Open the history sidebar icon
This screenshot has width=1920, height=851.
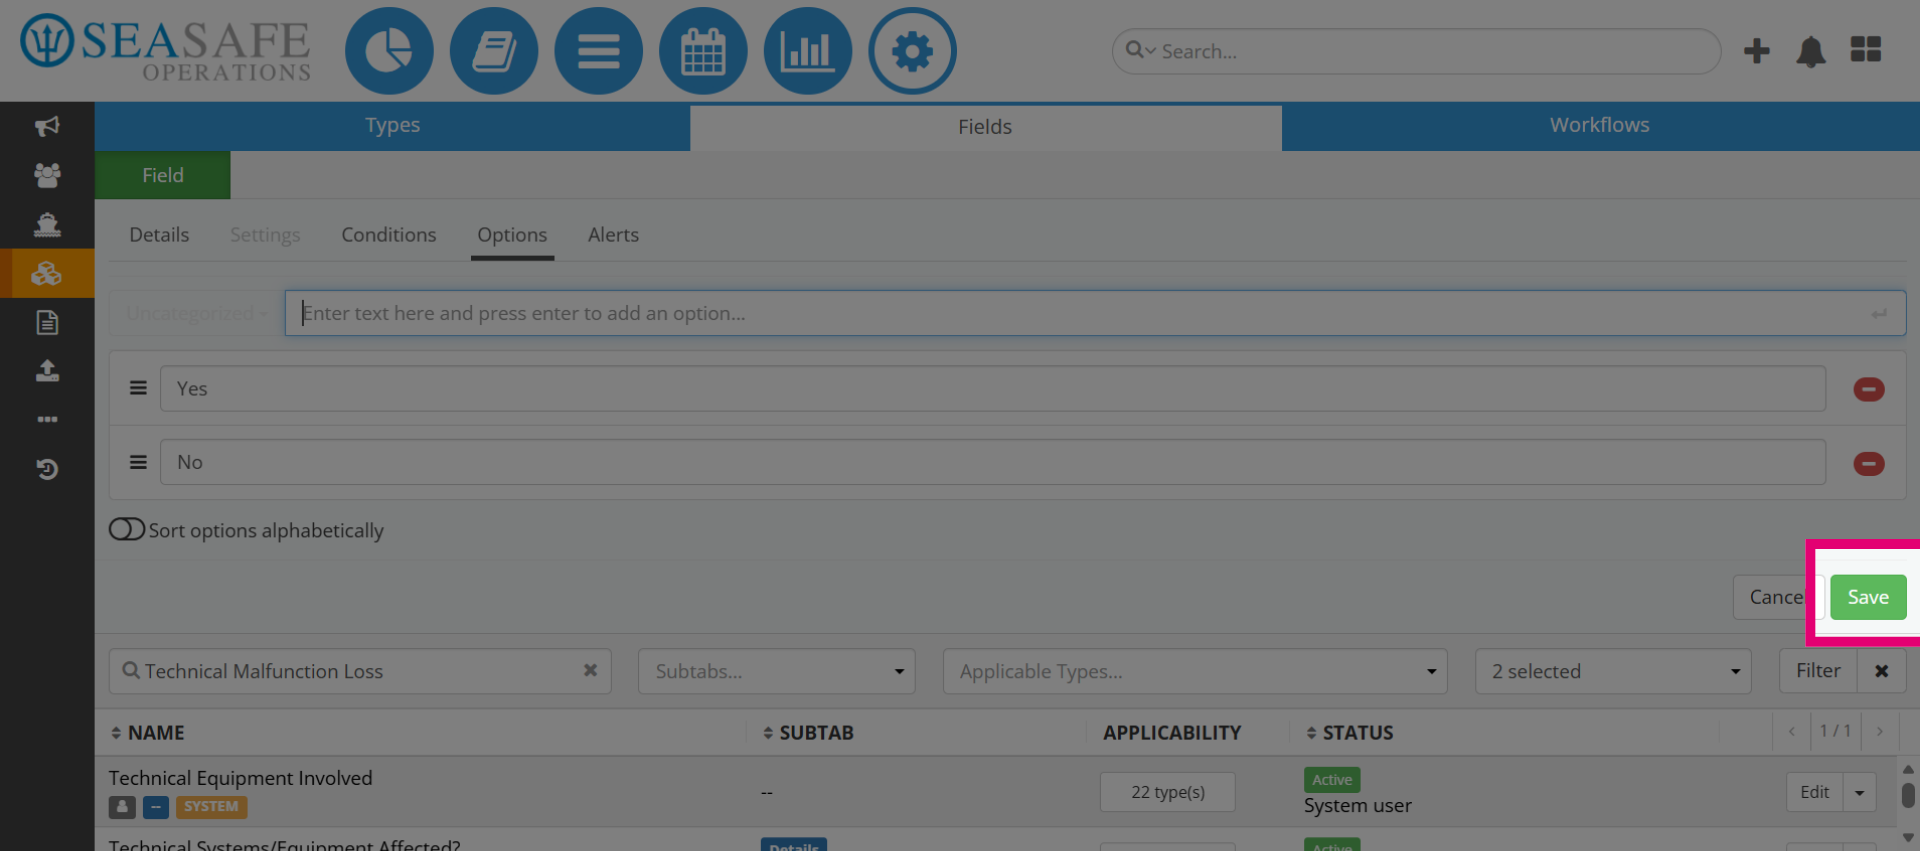click(x=47, y=468)
